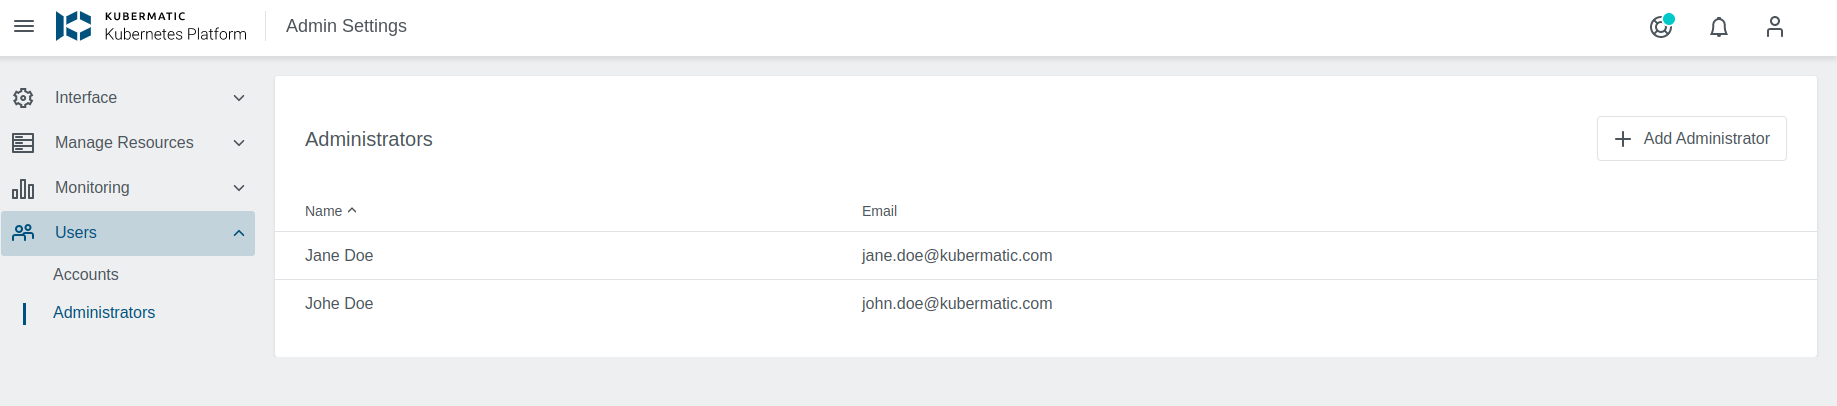Expand the Interface section chevron
The height and width of the screenshot is (406, 1837).
click(239, 98)
